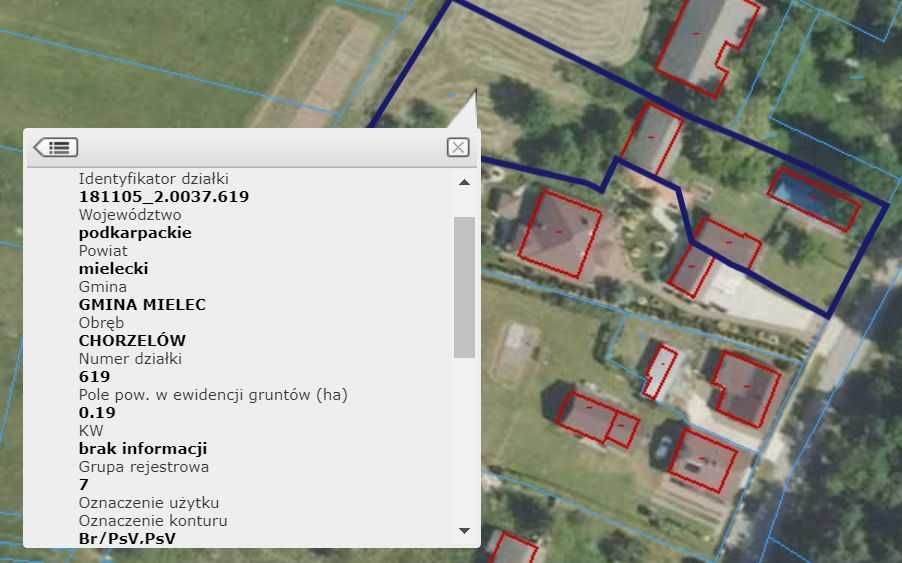
Task: Click the 'GMINA MIELEC' value
Action: point(142,305)
